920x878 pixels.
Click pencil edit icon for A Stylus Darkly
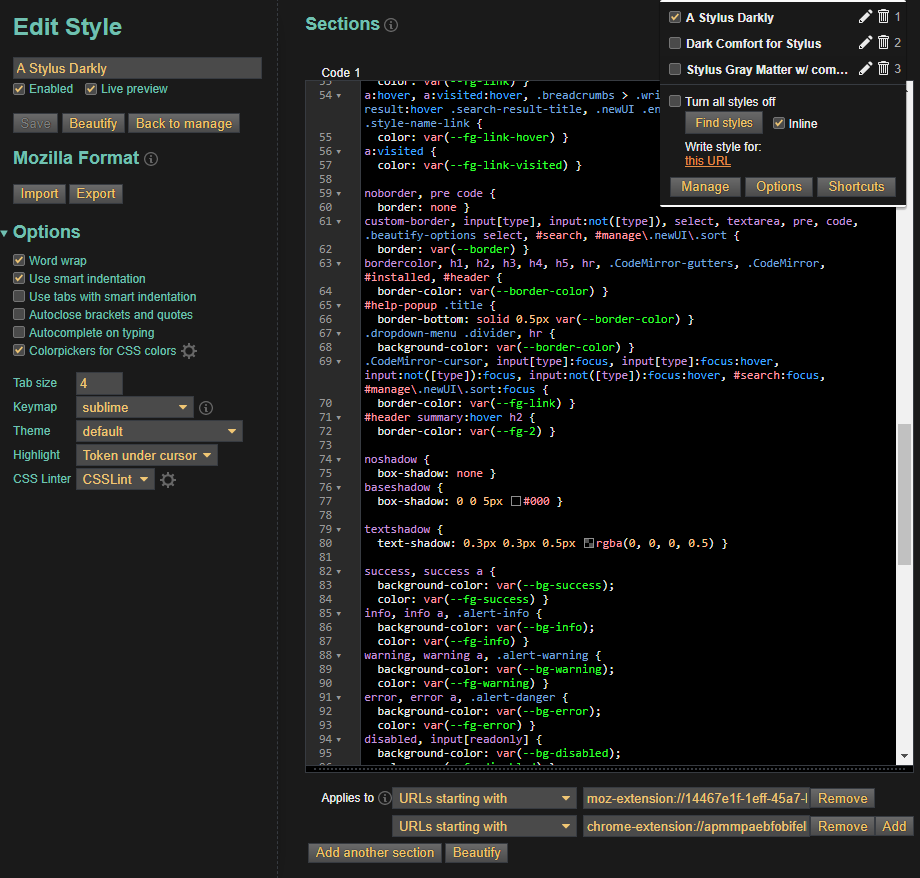(866, 17)
